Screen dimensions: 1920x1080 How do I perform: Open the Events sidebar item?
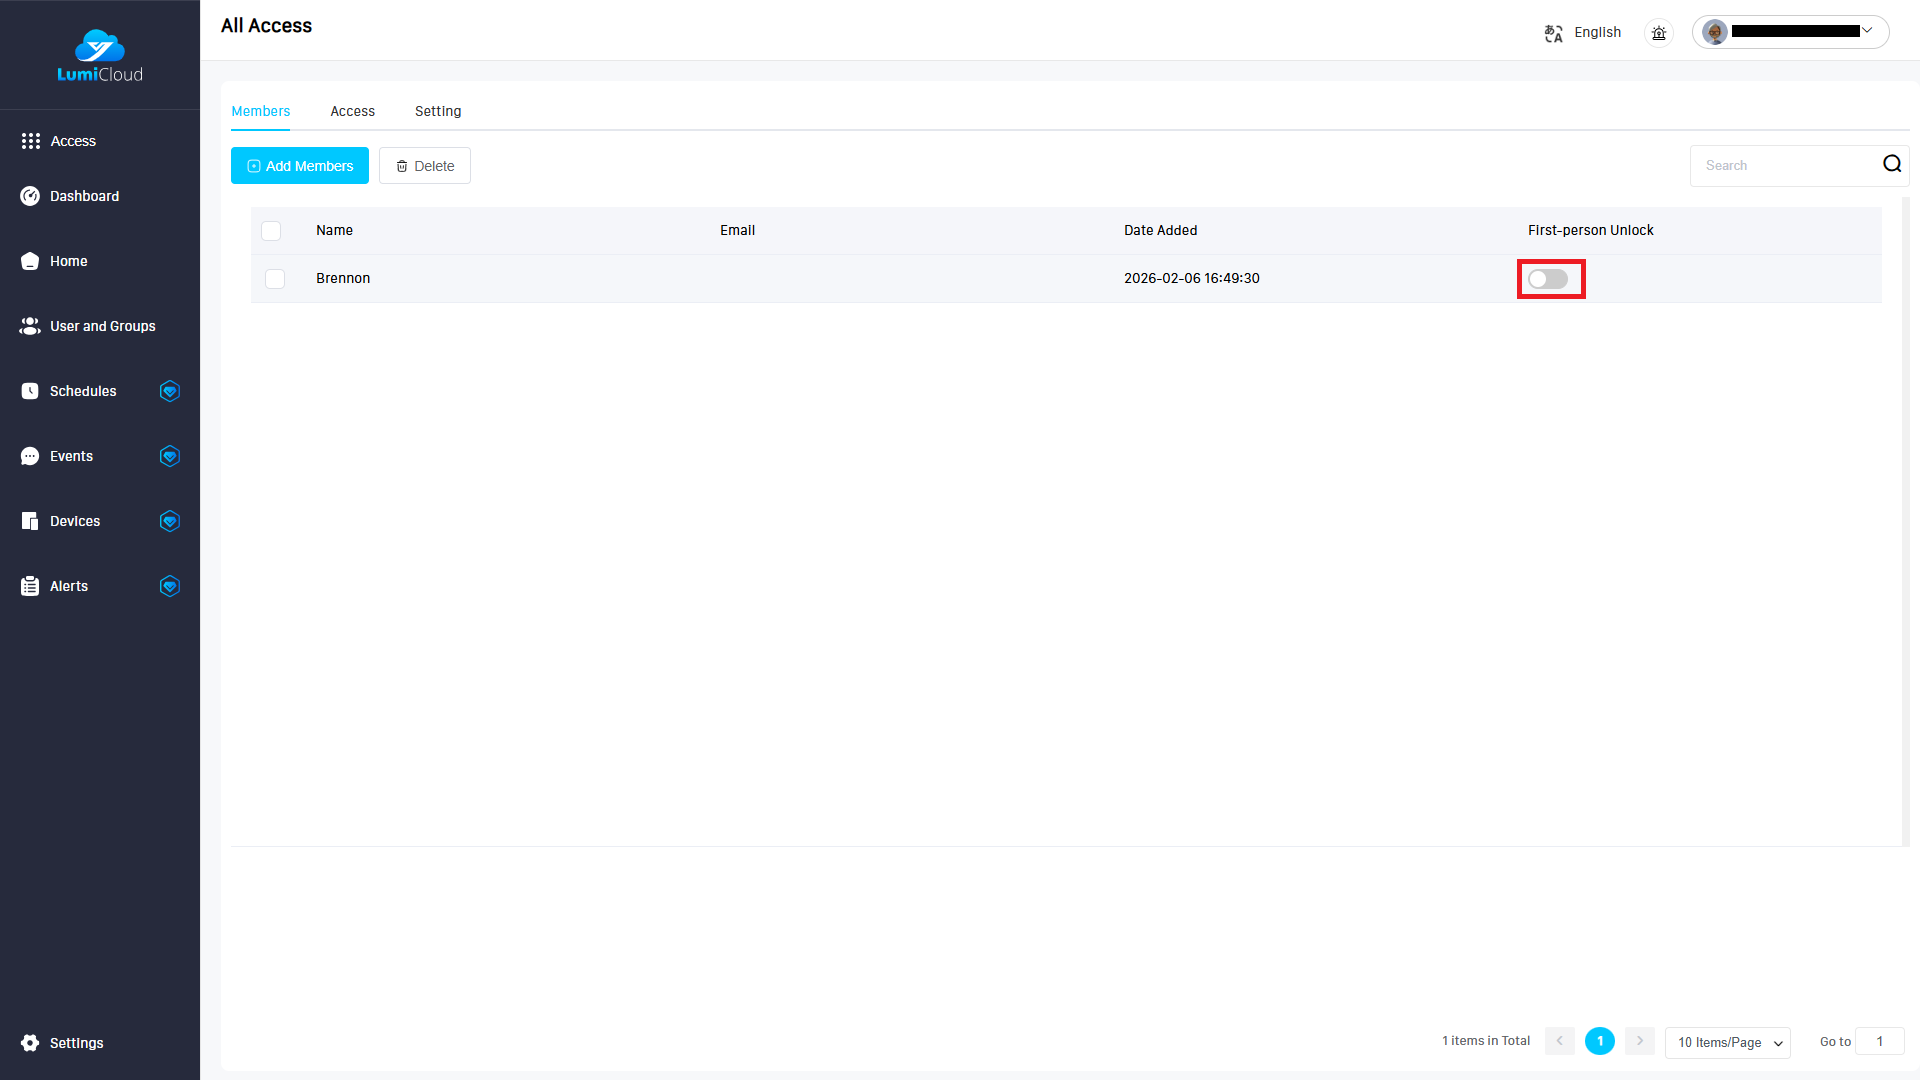click(71, 456)
